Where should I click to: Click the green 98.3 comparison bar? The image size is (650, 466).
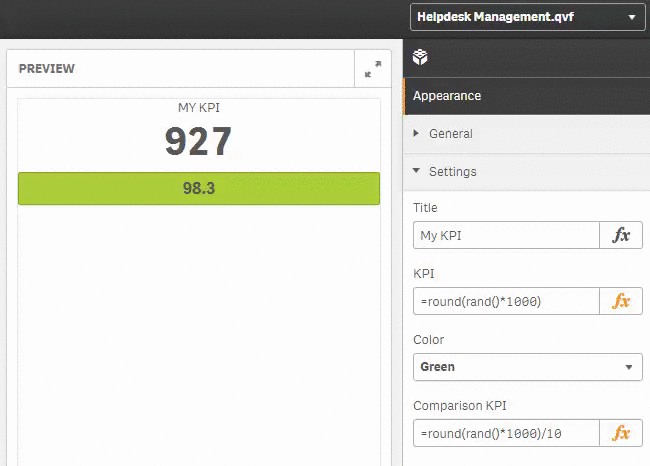[x=199, y=188]
